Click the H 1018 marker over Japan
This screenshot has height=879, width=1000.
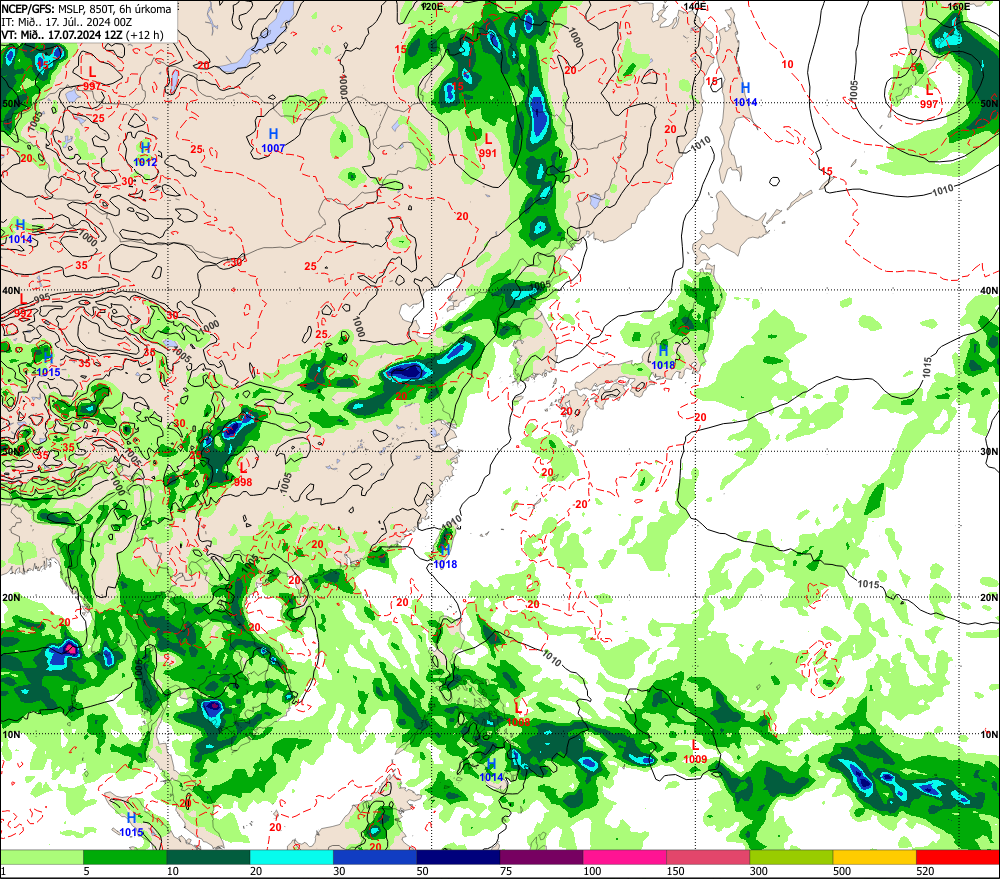coord(663,357)
